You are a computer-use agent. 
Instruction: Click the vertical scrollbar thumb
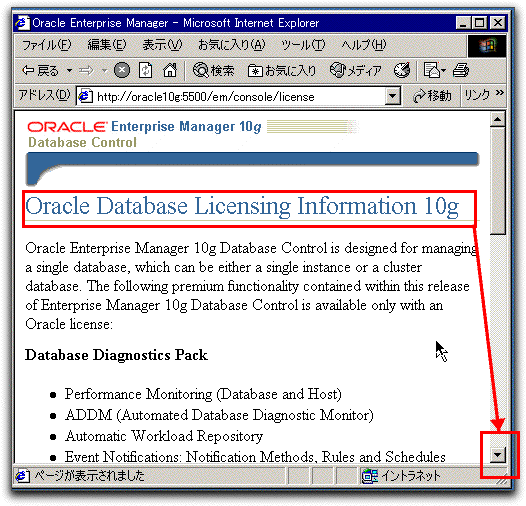497,181
